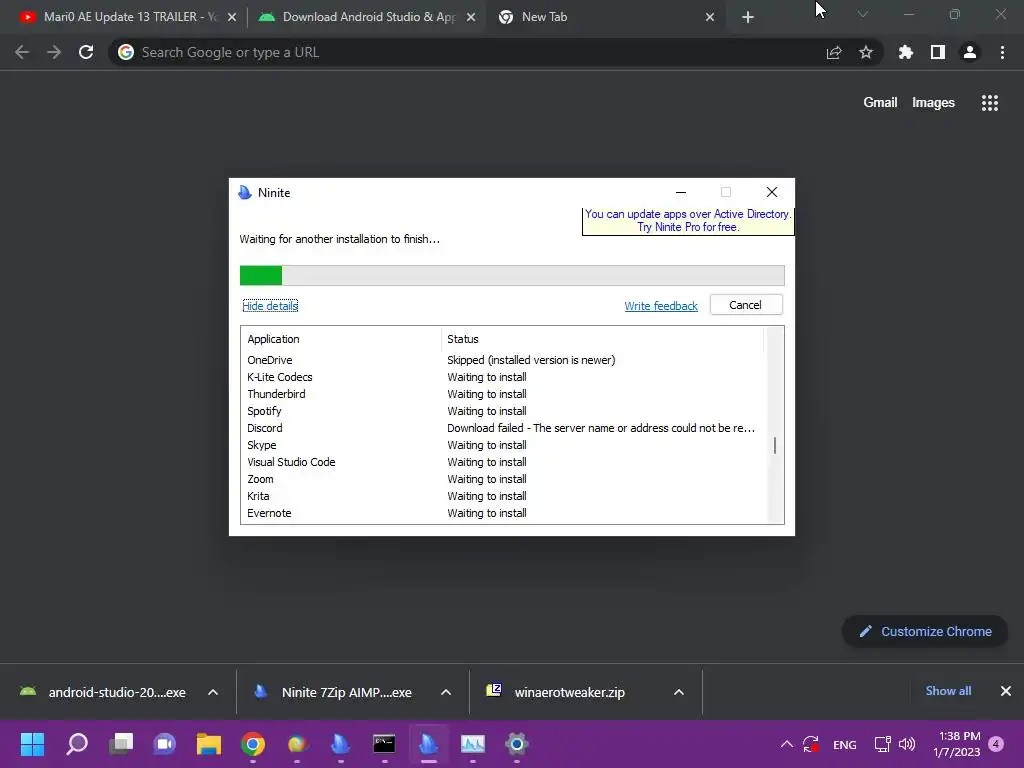The width and height of the screenshot is (1024, 768).
Task: Select the Thunderbird row
Action: pyautogui.click(x=503, y=394)
